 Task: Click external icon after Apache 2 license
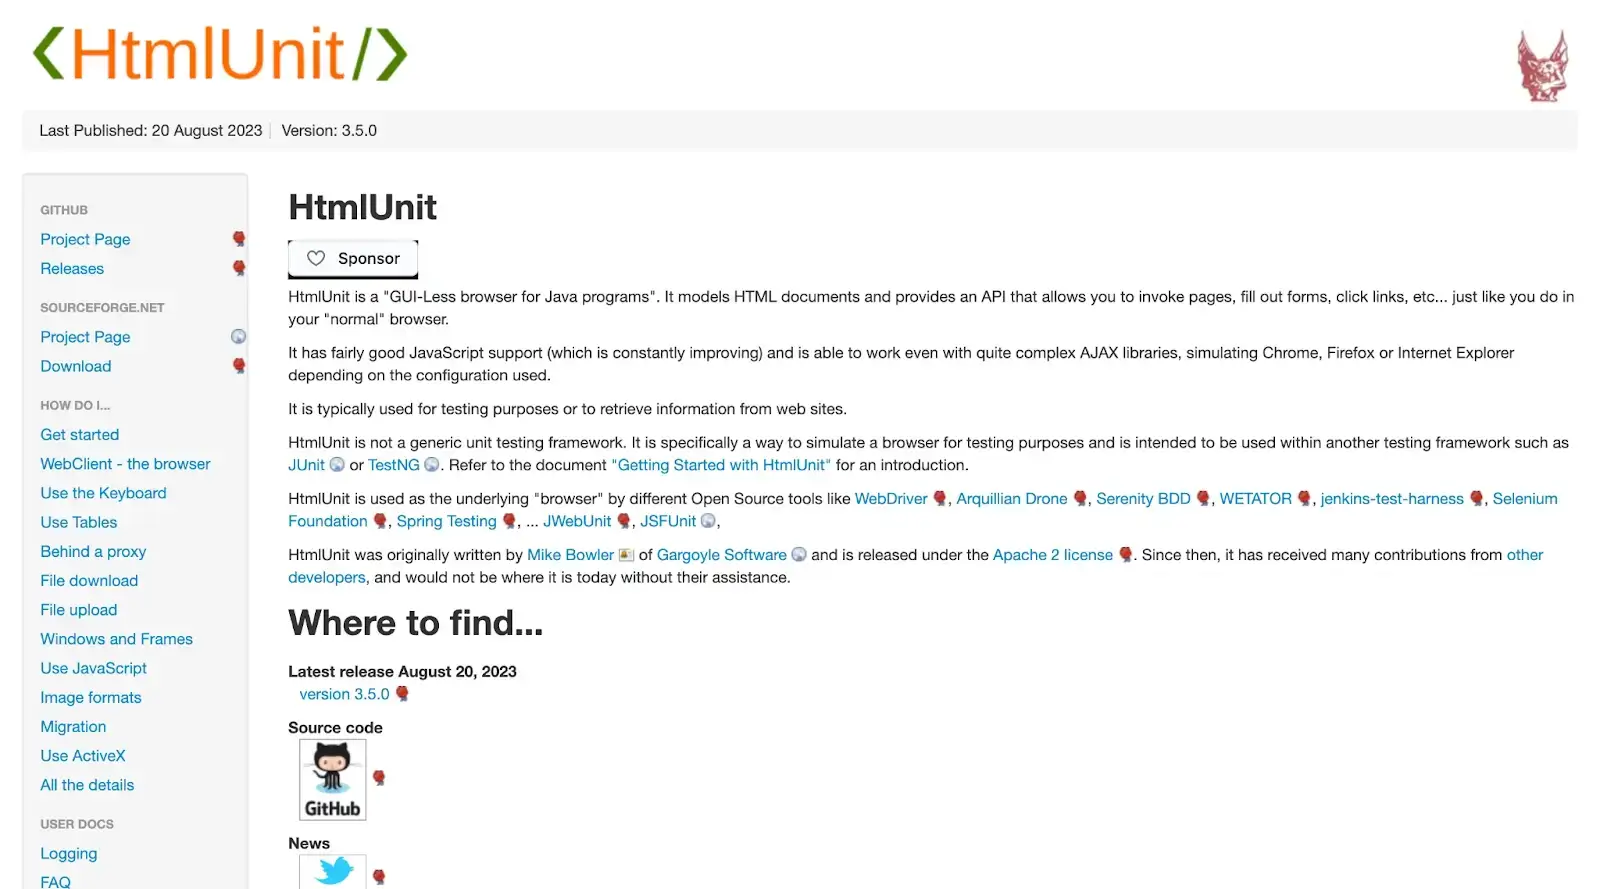(x=1125, y=555)
